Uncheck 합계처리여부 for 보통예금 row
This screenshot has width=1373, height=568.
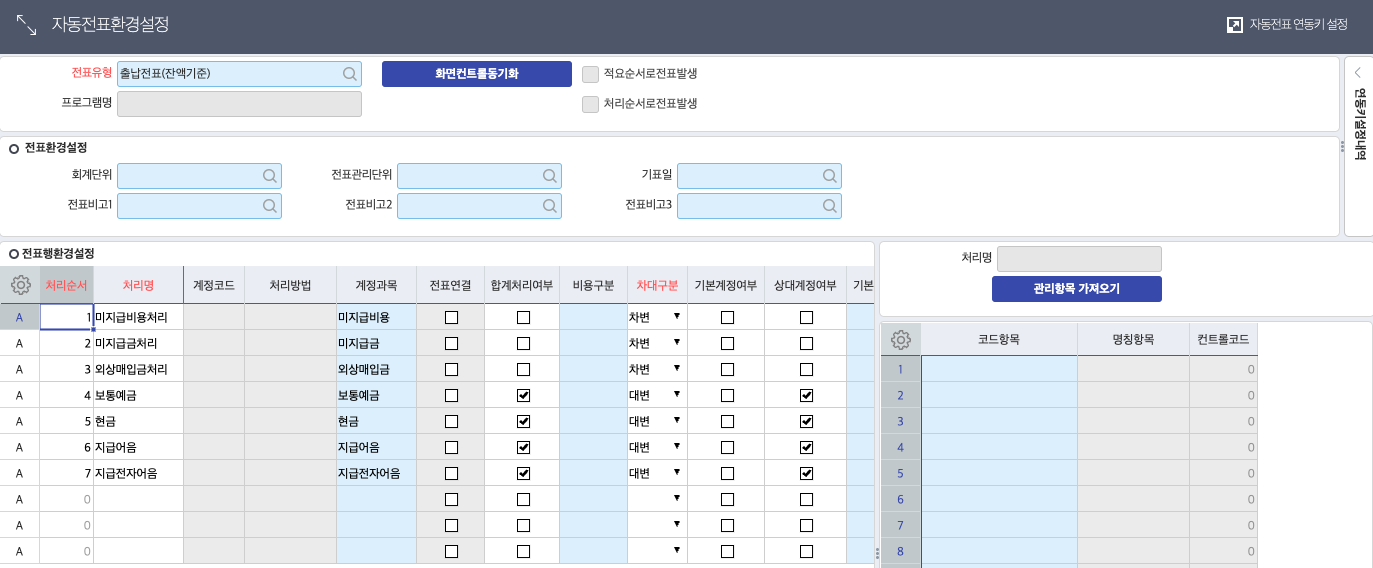[x=523, y=395]
